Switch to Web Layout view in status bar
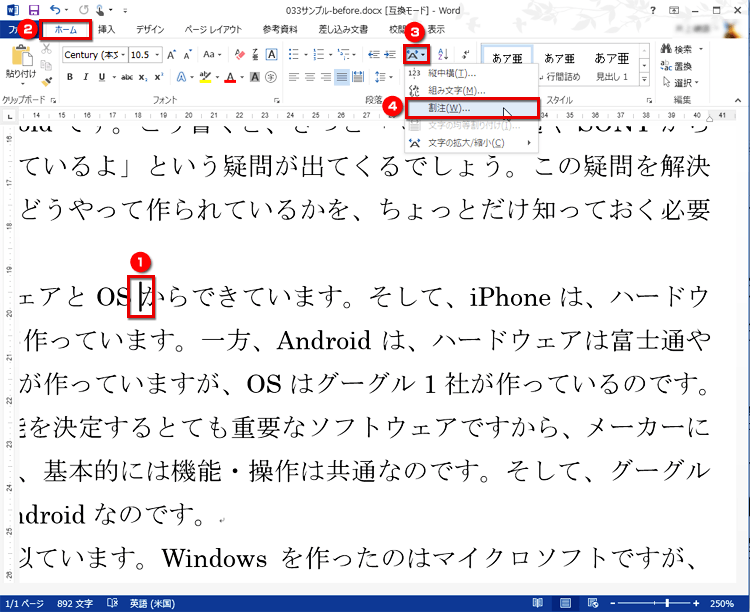The height and width of the screenshot is (612, 750). pyautogui.click(x=593, y=603)
